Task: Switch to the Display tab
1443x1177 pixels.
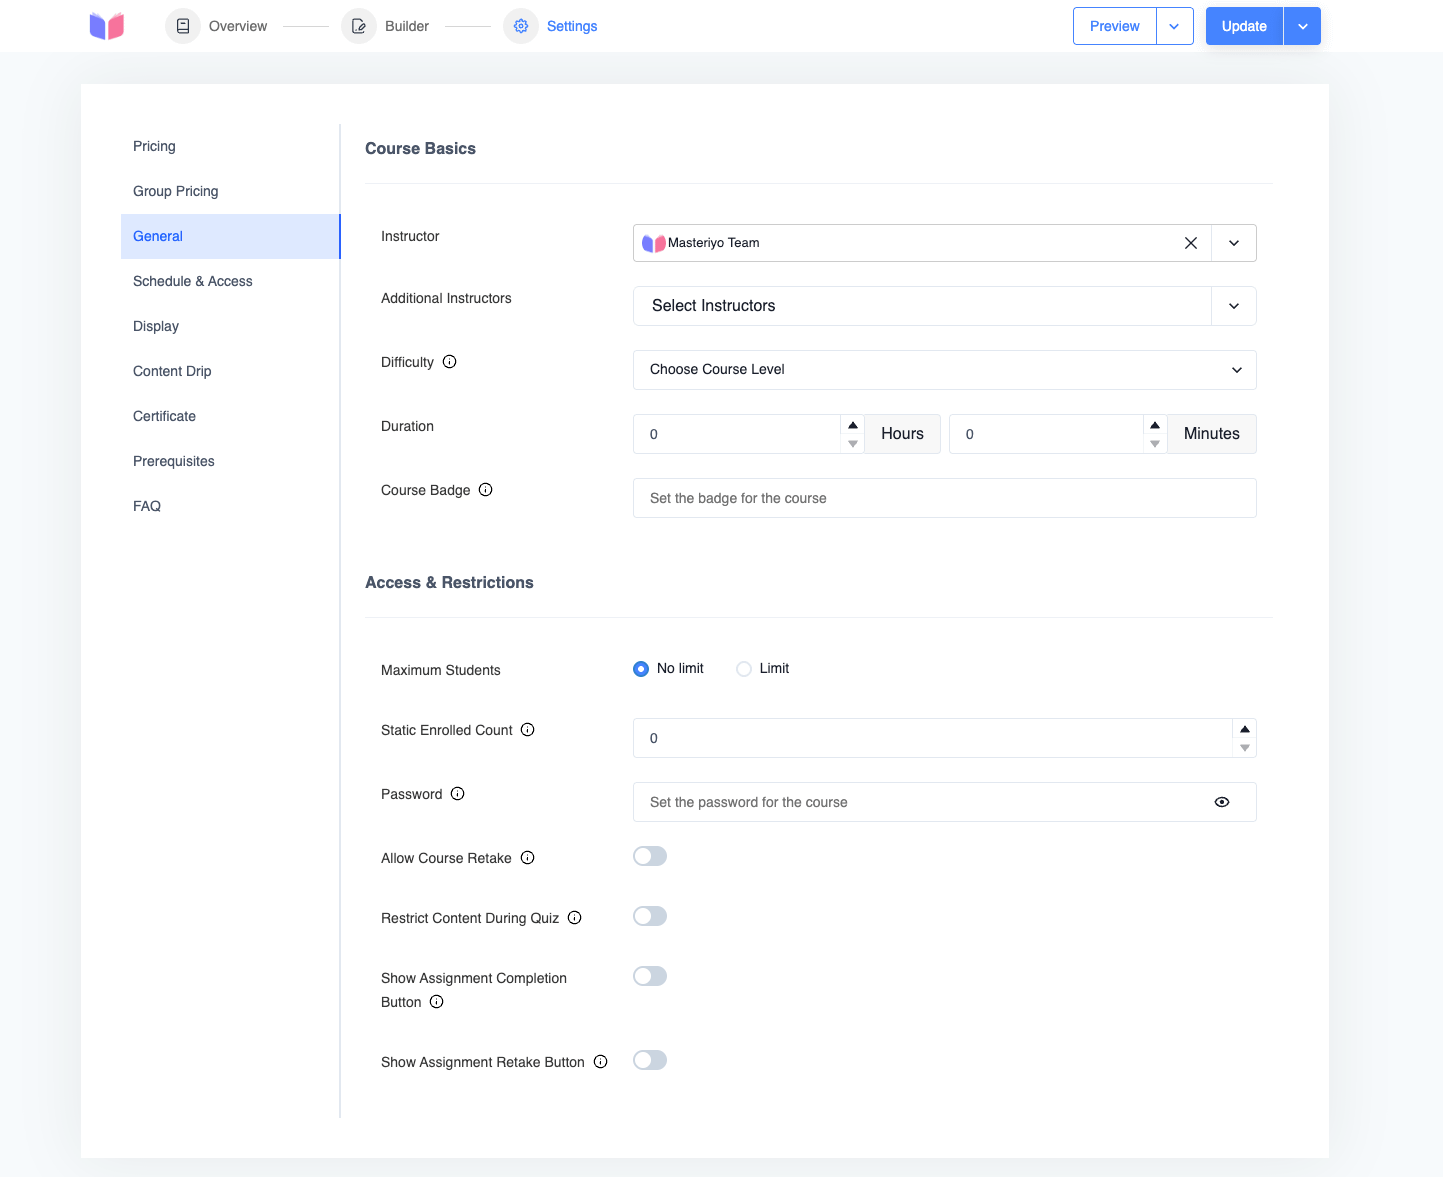Action: 230,326
